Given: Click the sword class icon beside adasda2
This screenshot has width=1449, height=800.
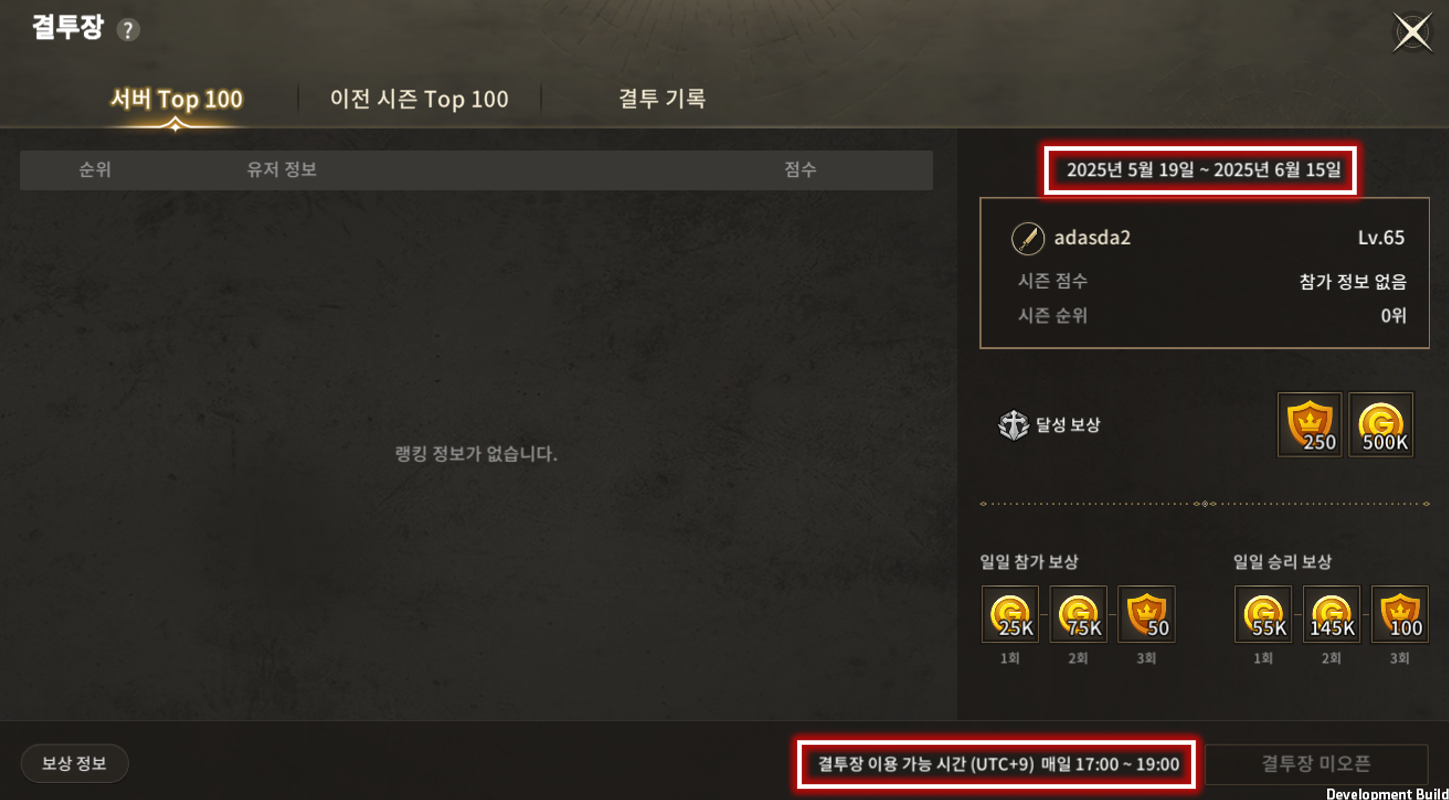Looking at the screenshot, I should pos(1028,238).
